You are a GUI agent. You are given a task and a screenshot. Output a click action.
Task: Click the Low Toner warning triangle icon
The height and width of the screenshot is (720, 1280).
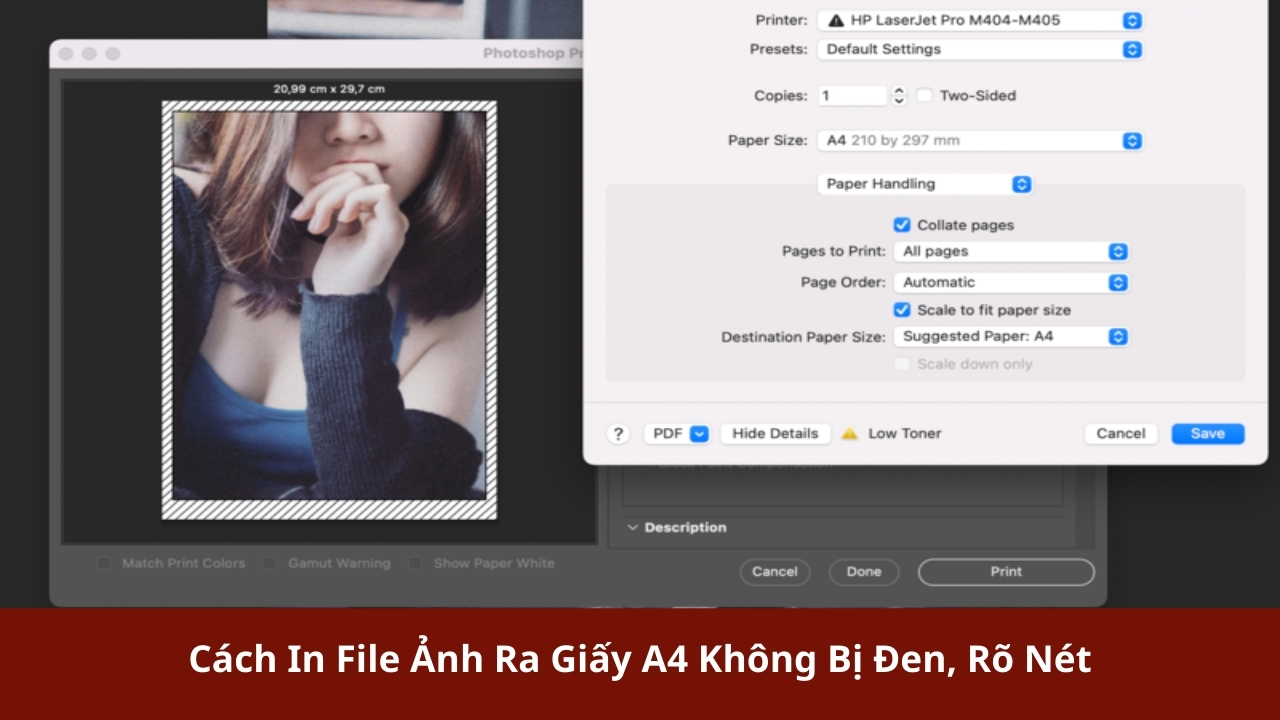tap(851, 433)
